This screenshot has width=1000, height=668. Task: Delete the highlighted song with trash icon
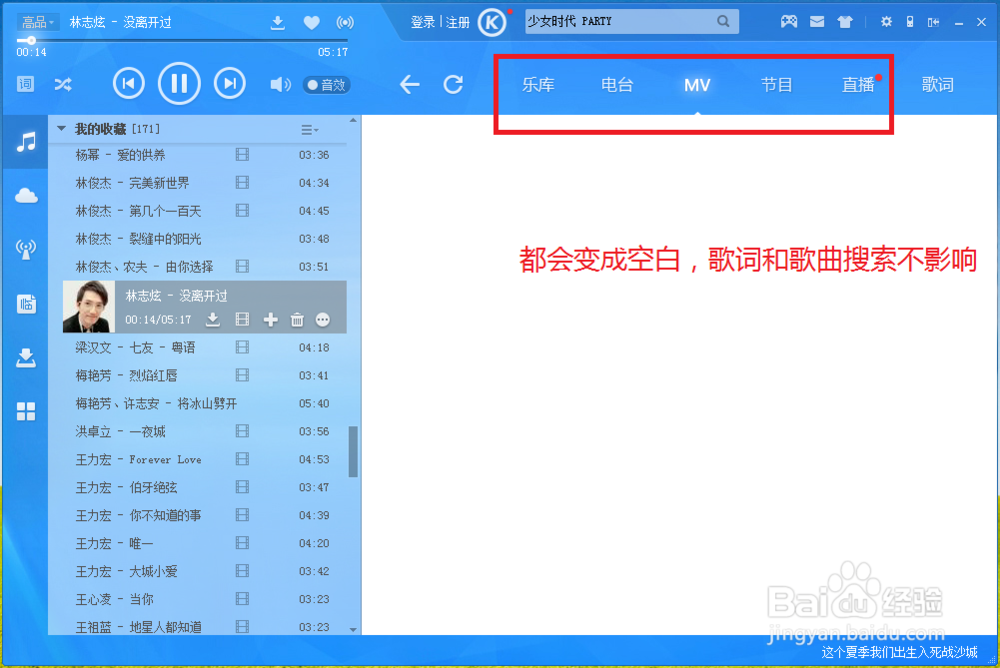pos(297,320)
